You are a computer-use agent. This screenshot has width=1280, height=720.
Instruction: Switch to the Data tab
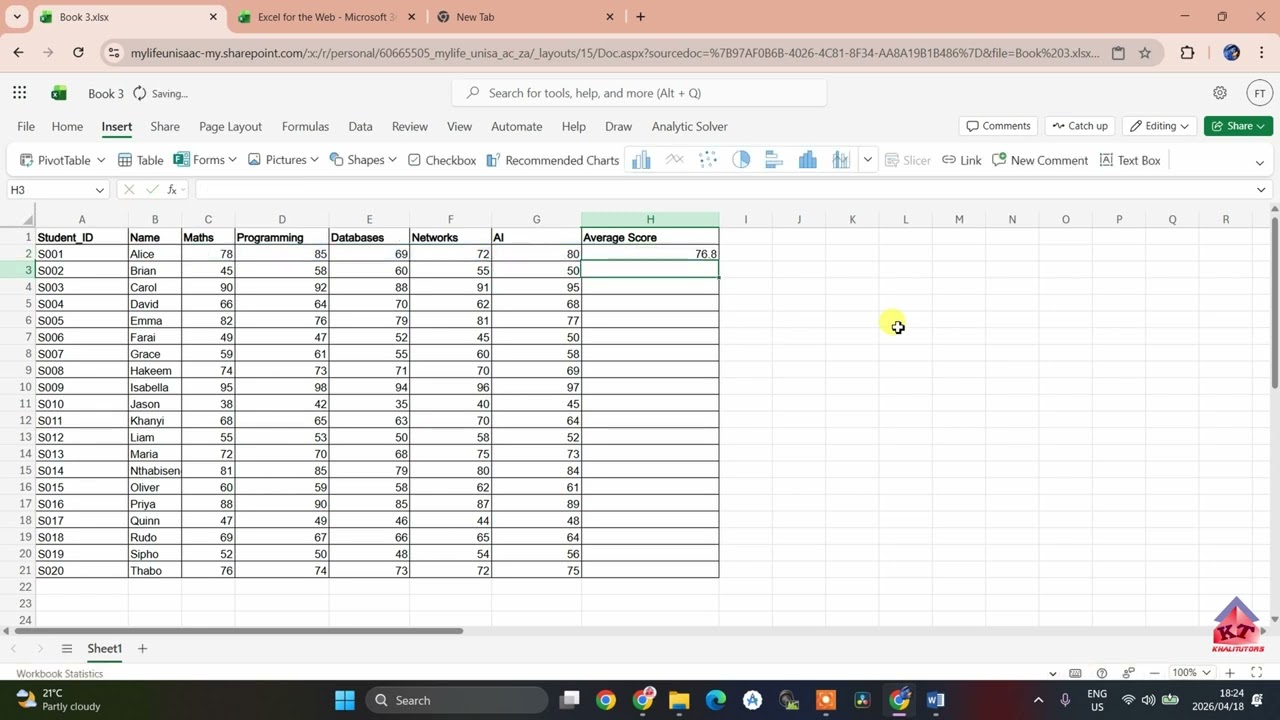point(360,126)
